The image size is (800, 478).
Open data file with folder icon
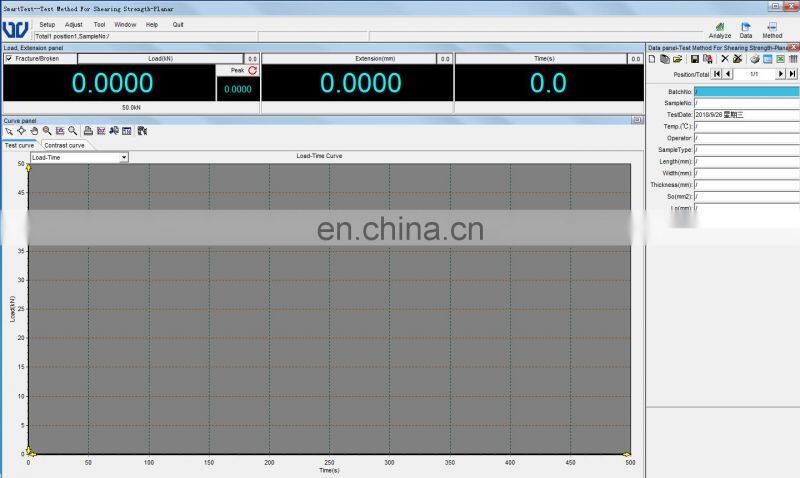click(x=678, y=59)
